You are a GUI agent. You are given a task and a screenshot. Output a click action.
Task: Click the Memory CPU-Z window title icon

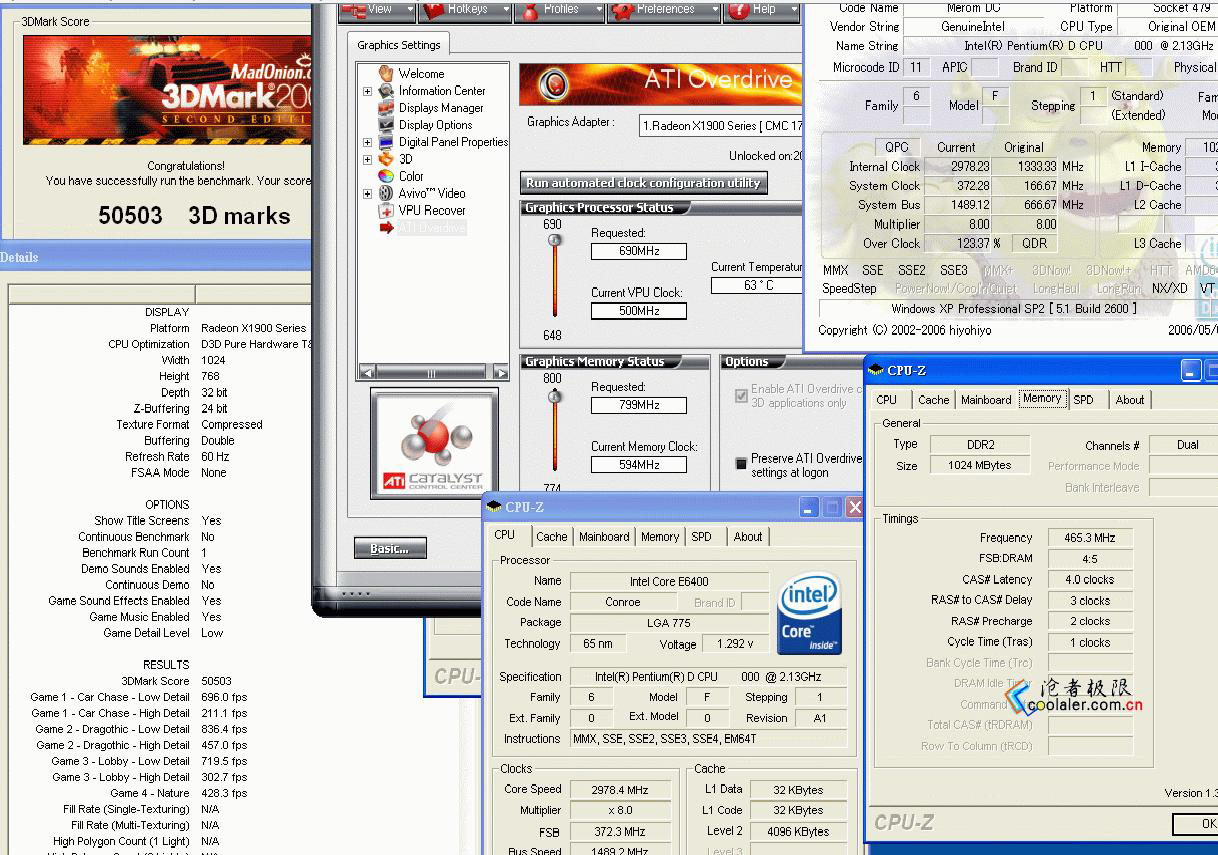click(877, 370)
